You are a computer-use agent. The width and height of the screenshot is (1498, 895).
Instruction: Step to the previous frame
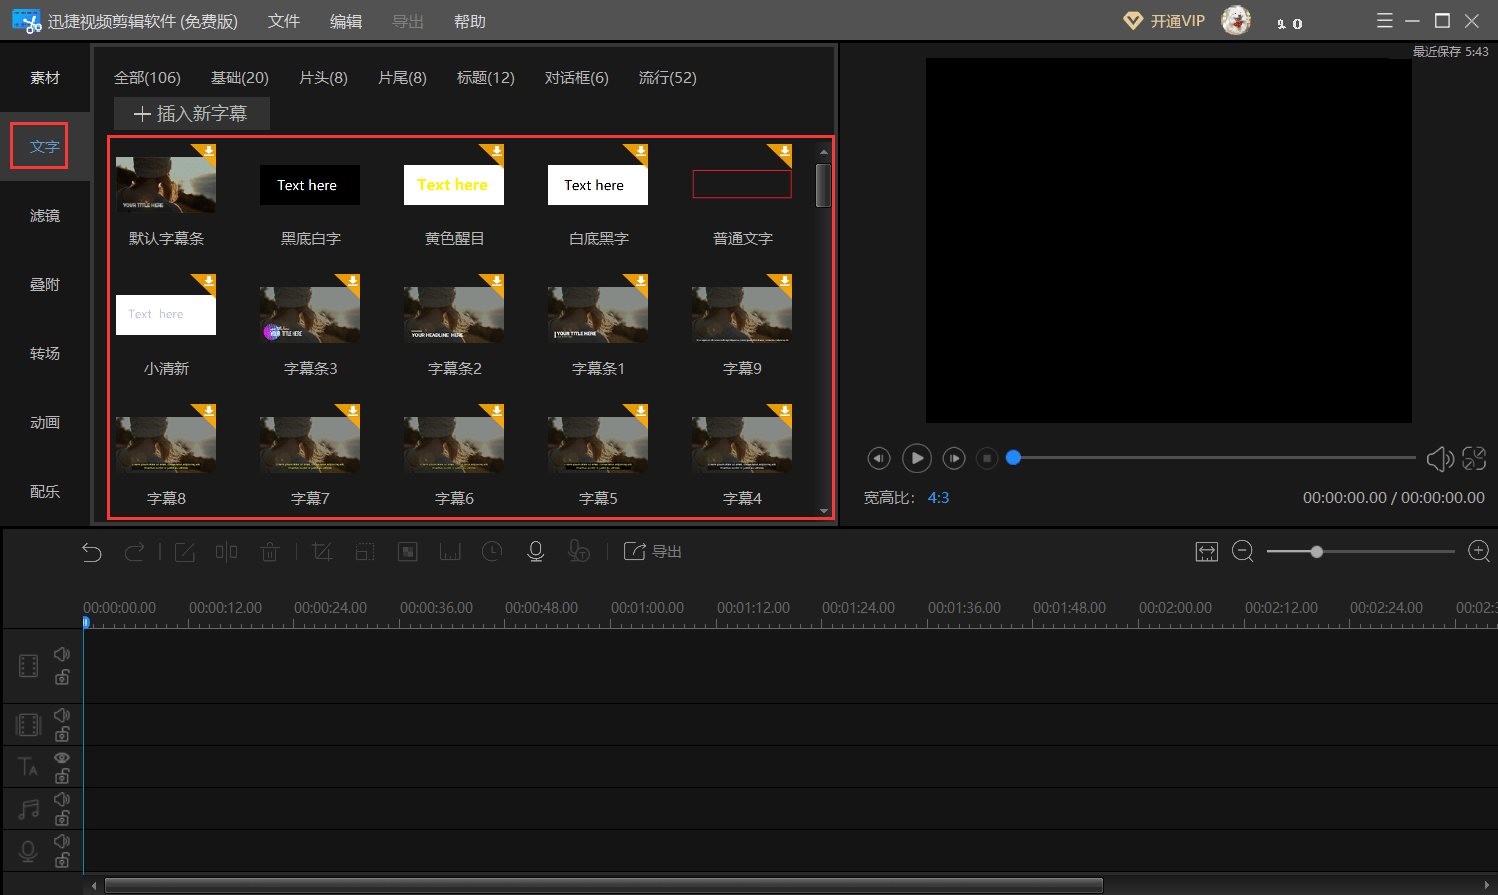(x=878, y=458)
